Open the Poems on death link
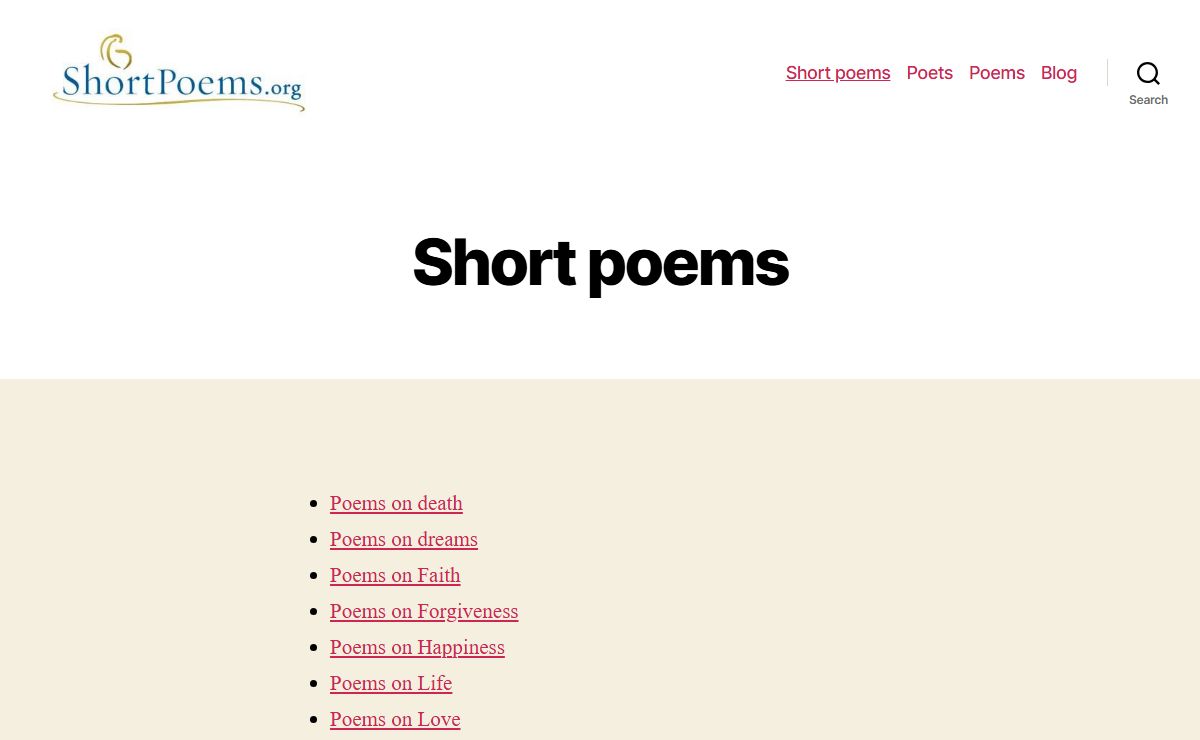 click(x=396, y=503)
